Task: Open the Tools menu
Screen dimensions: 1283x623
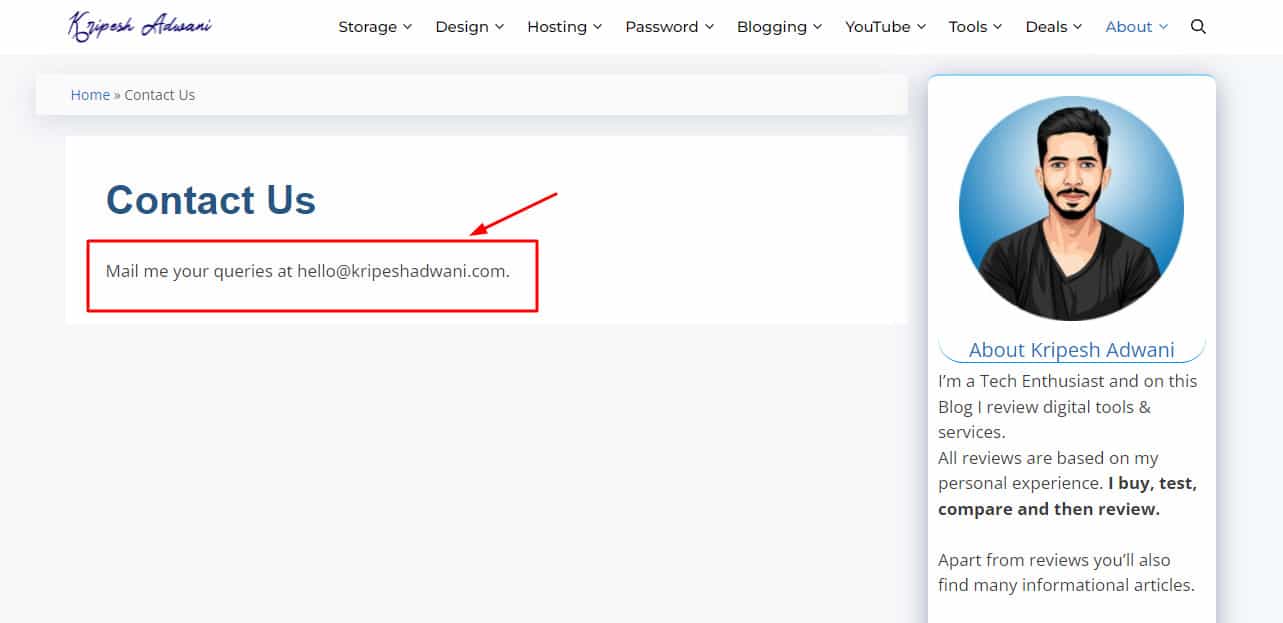Action: click(976, 27)
